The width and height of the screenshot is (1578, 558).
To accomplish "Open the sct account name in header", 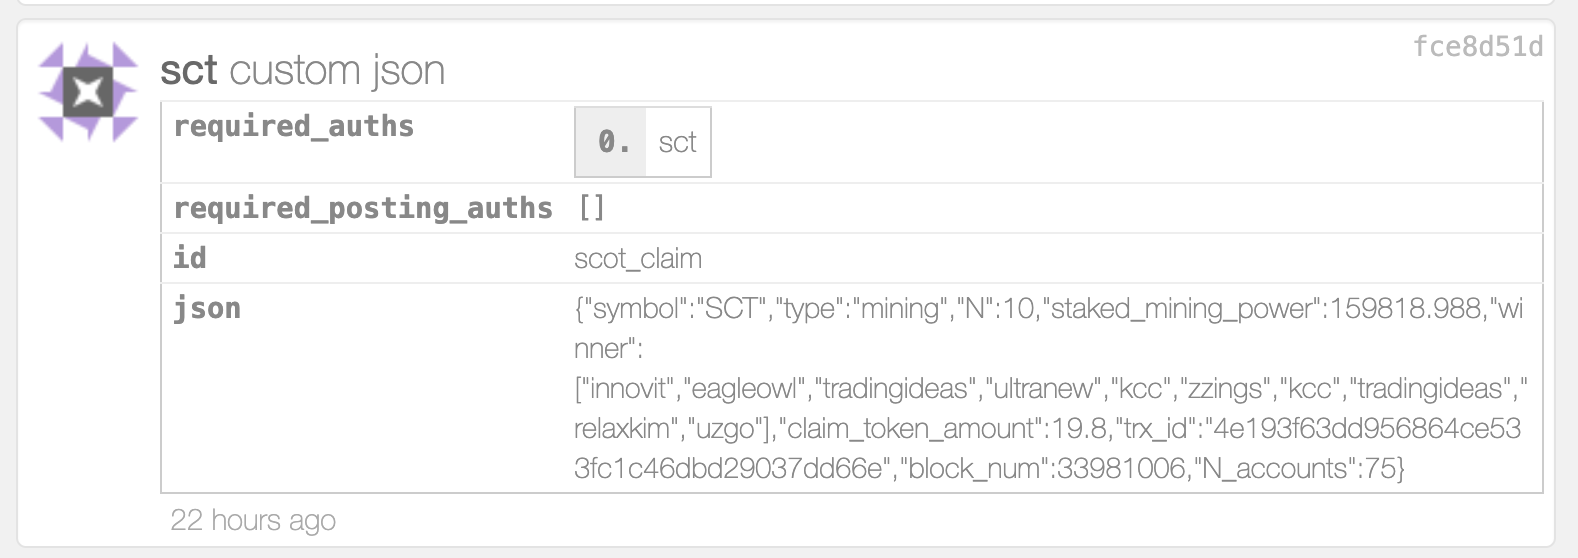I will click(x=188, y=70).
